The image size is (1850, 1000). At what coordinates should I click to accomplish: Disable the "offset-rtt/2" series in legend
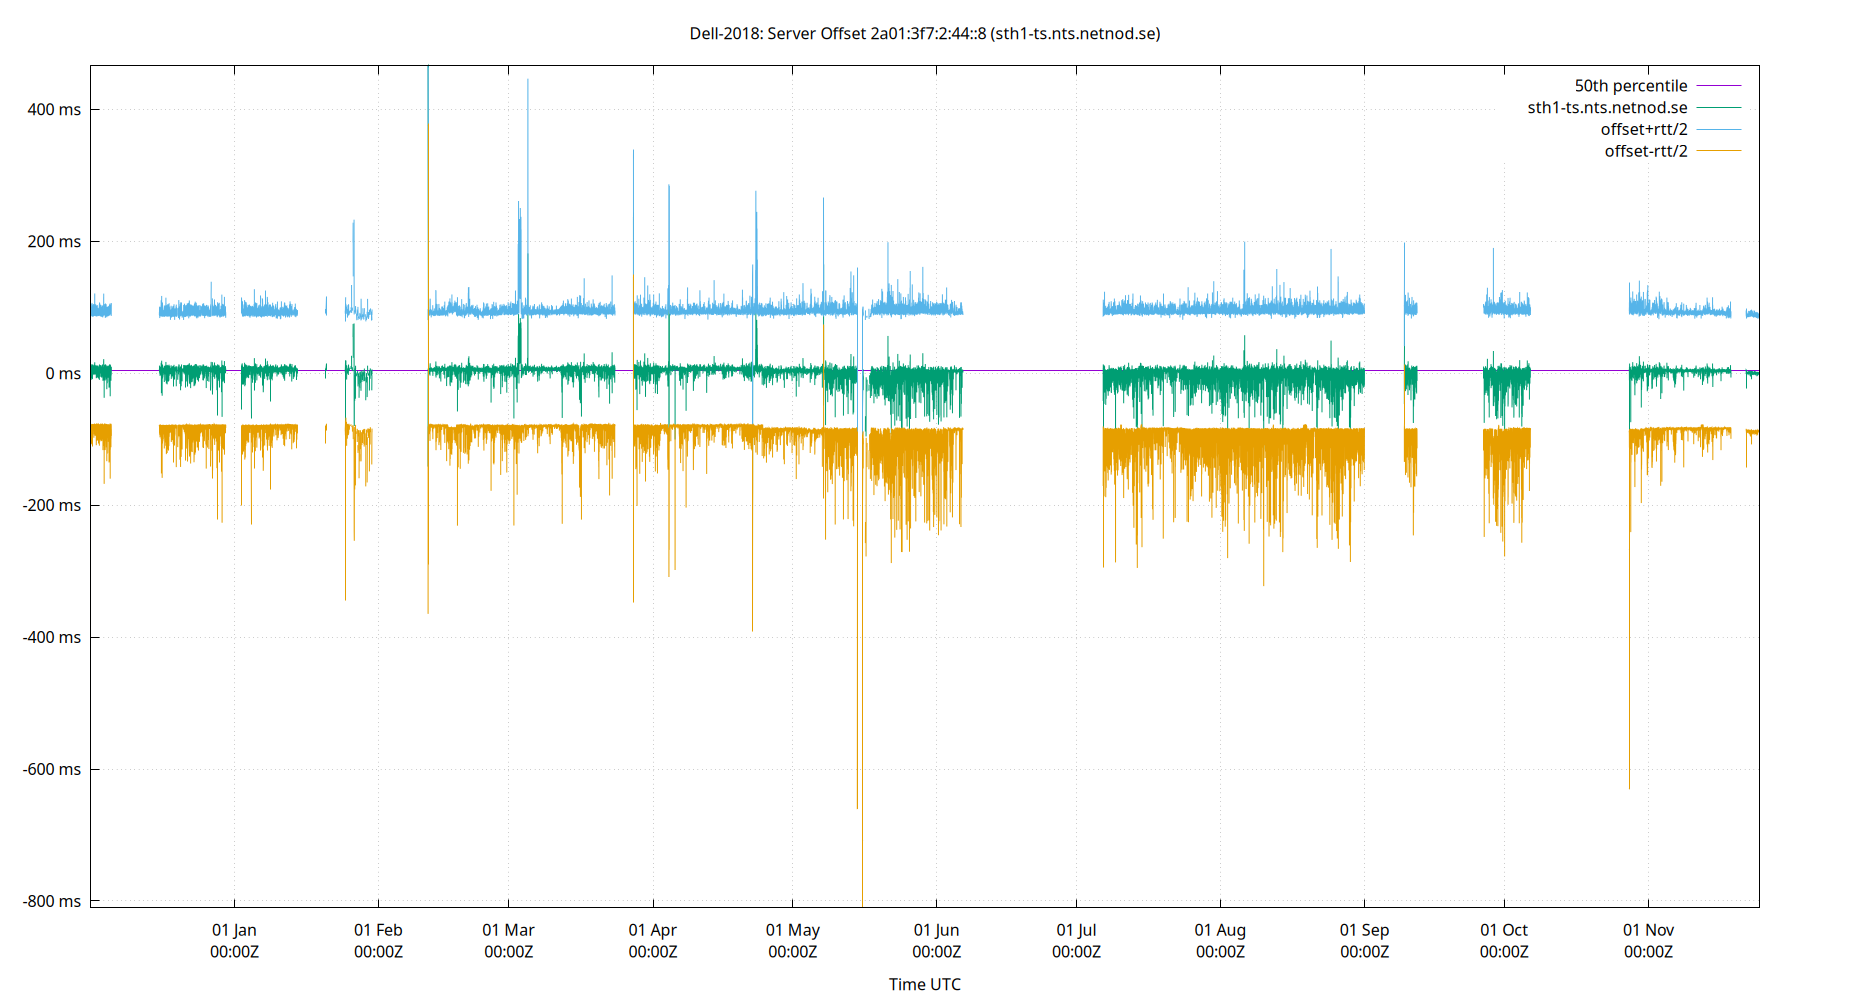pyautogui.click(x=1645, y=151)
